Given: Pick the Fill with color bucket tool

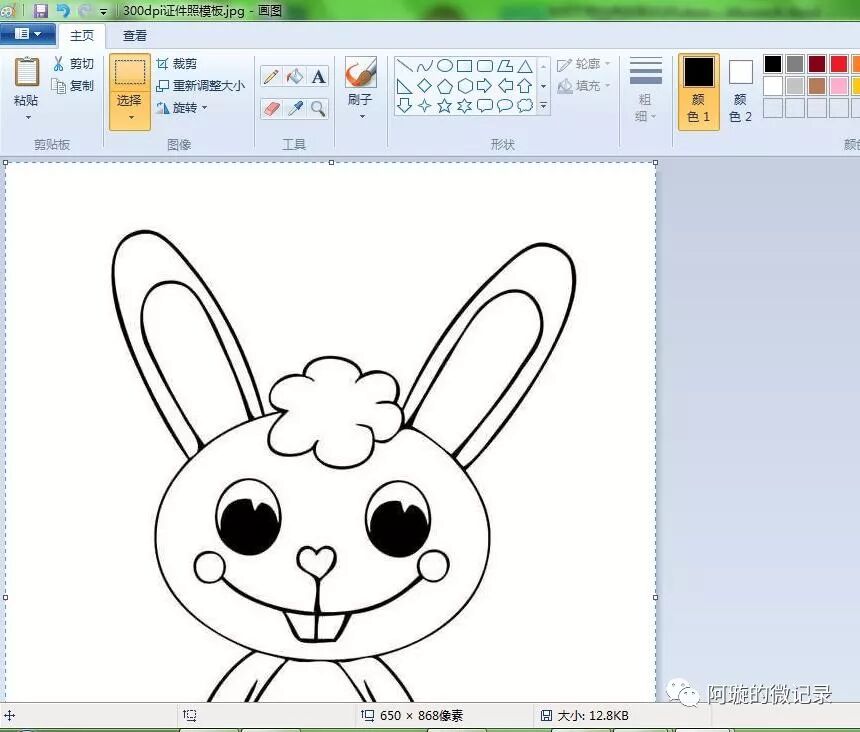Looking at the screenshot, I should coord(295,77).
